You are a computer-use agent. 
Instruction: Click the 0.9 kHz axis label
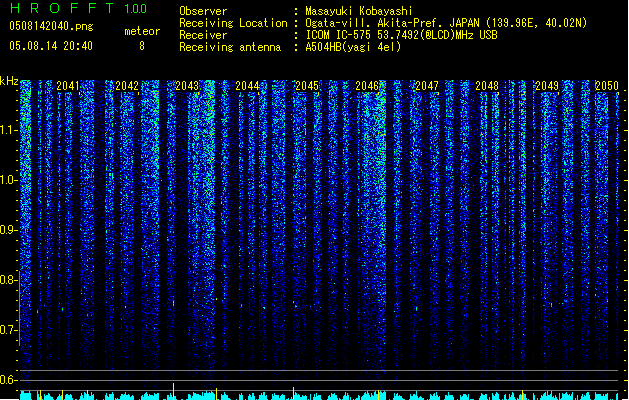(x=8, y=230)
